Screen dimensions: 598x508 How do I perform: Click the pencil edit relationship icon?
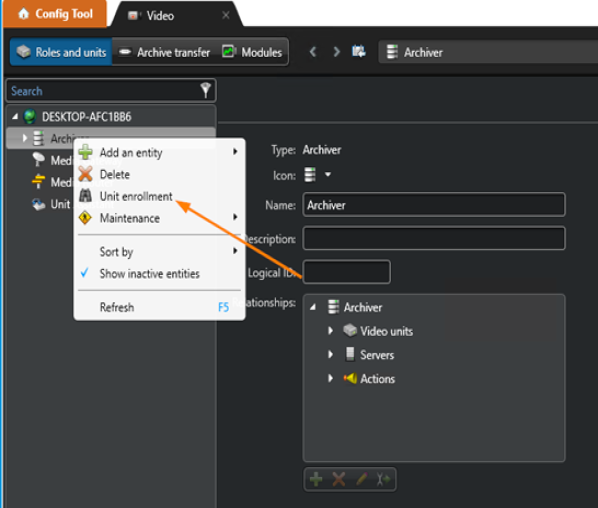tap(361, 479)
